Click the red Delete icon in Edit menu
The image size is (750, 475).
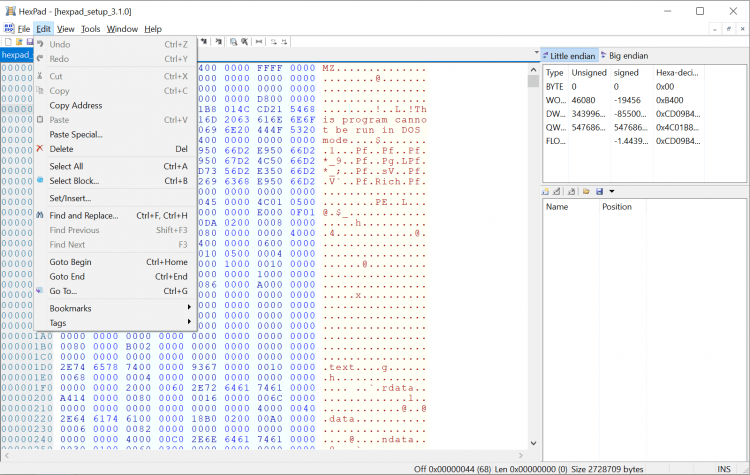tap(40, 149)
